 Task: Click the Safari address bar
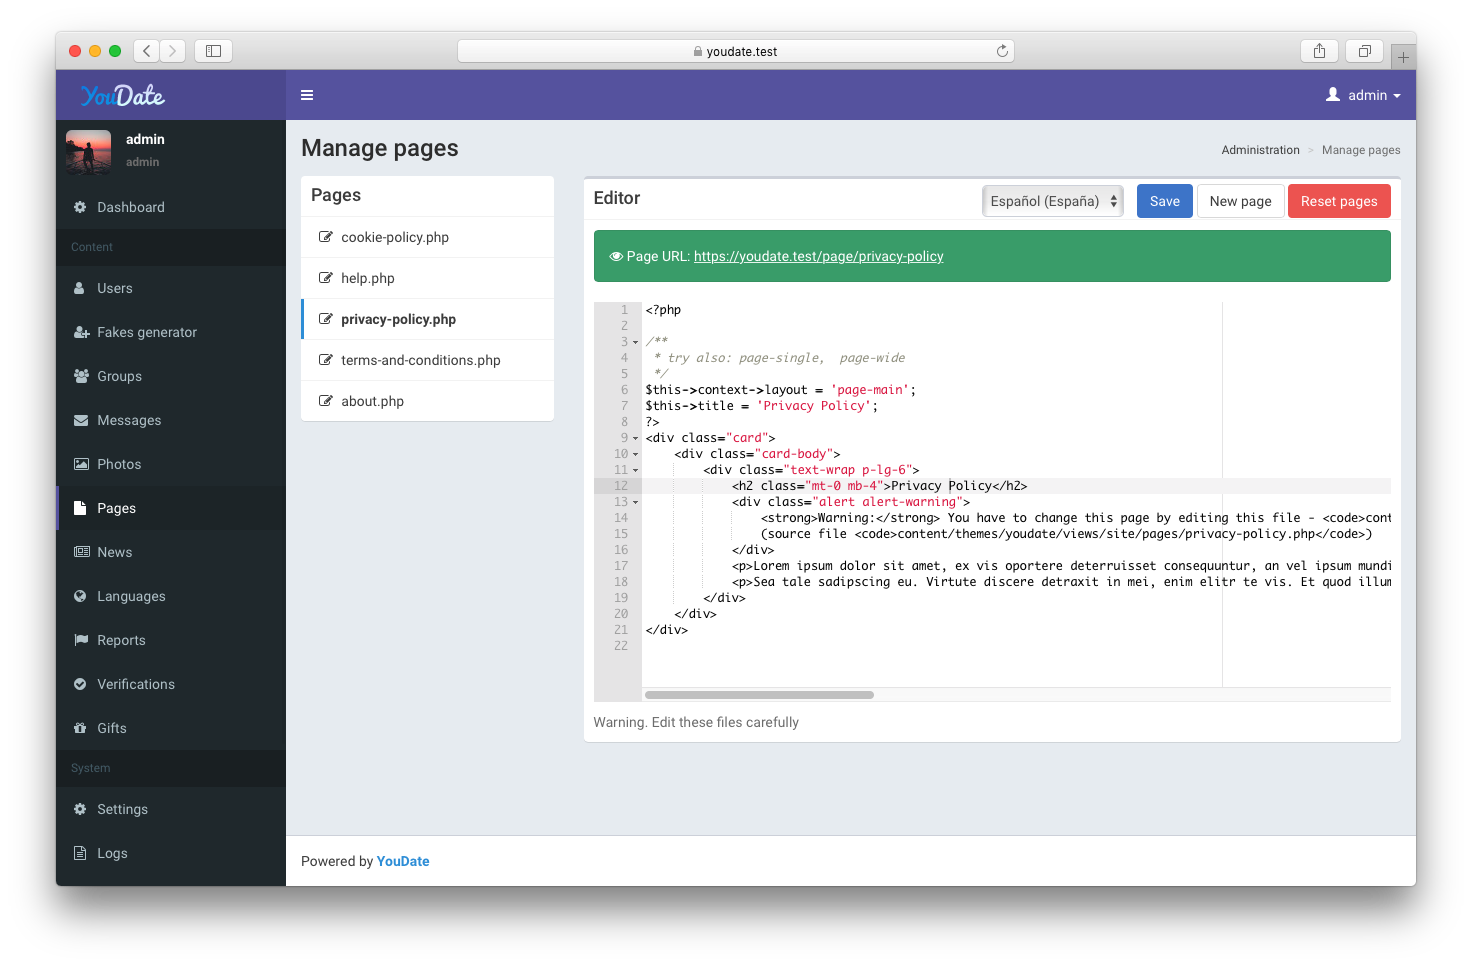(736, 51)
